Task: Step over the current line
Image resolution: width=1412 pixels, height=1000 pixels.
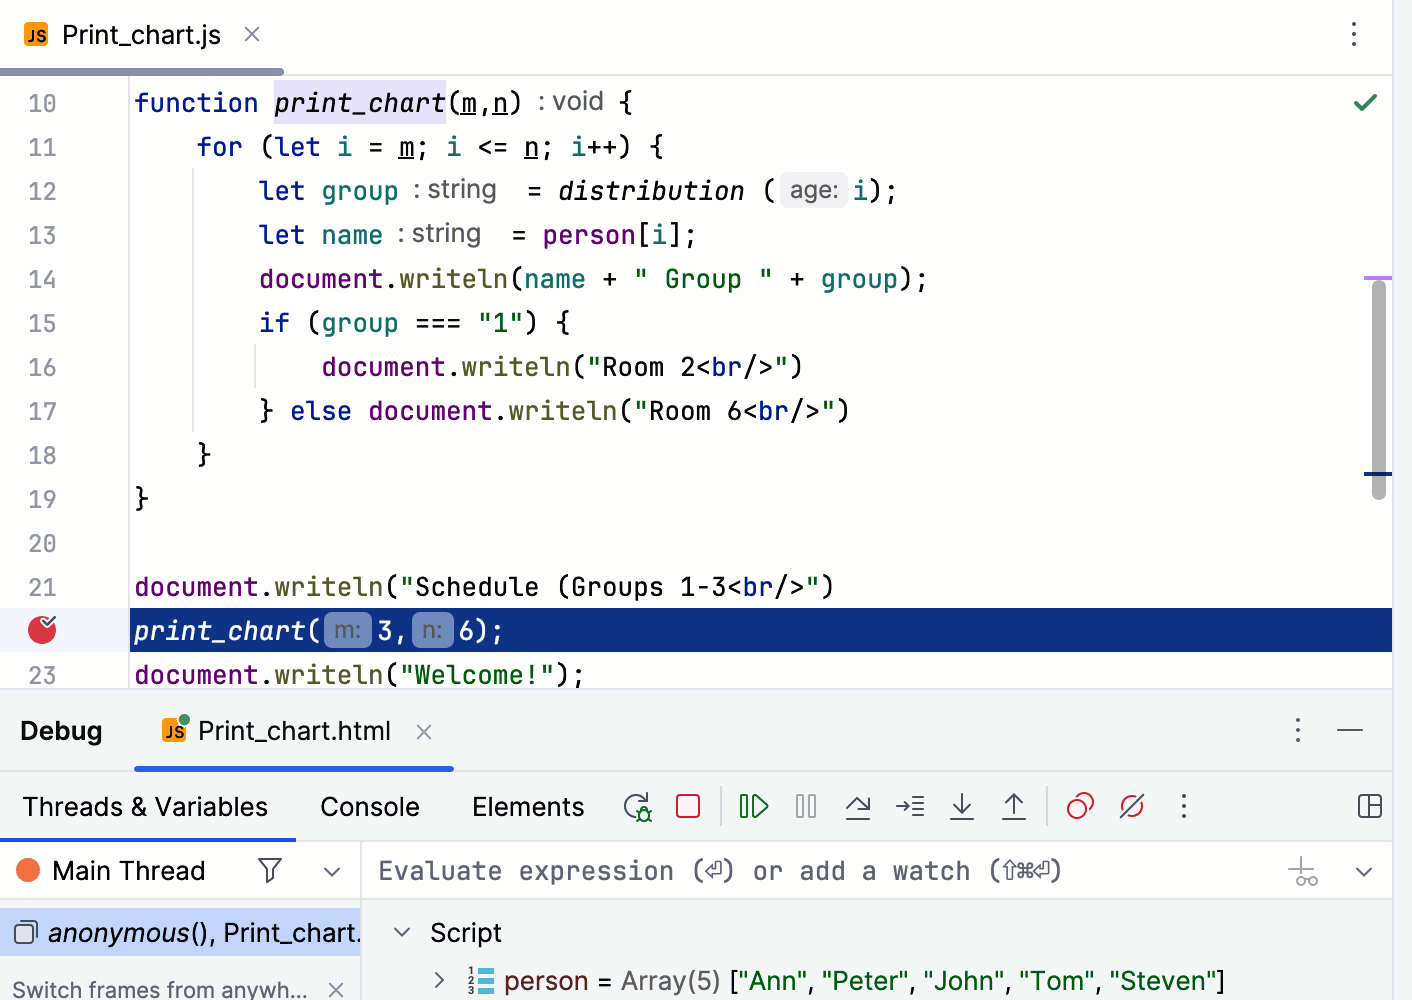Action: pos(858,806)
